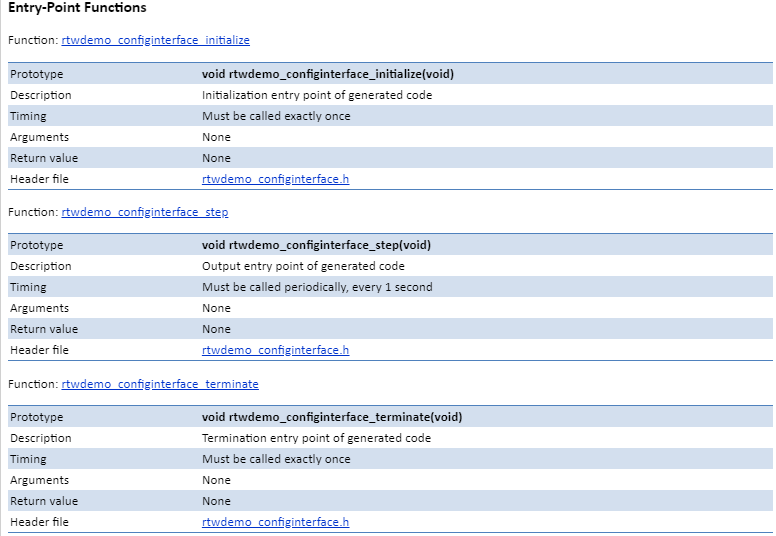This screenshot has width=776, height=536.
Task: Select the Return value label in step table
Action: 44,329
